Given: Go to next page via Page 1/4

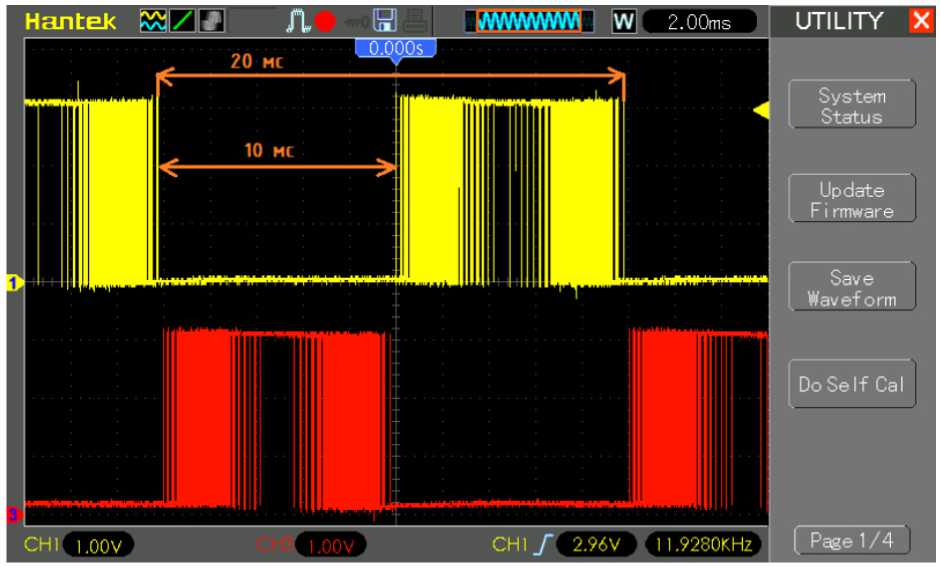Looking at the screenshot, I should point(852,541).
